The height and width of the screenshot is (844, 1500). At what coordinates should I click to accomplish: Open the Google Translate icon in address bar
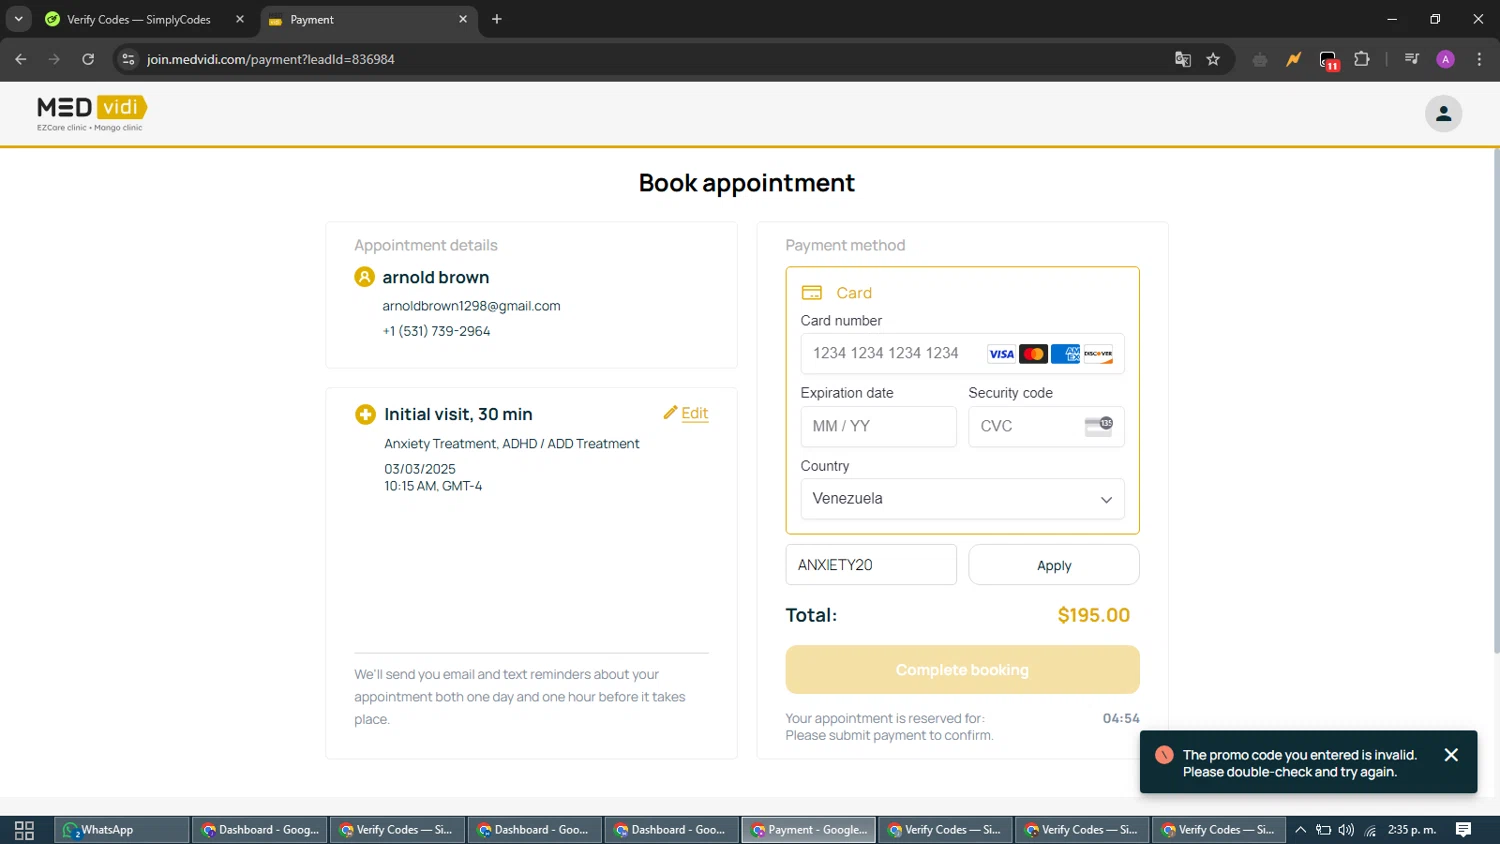tap(1183, 59)
